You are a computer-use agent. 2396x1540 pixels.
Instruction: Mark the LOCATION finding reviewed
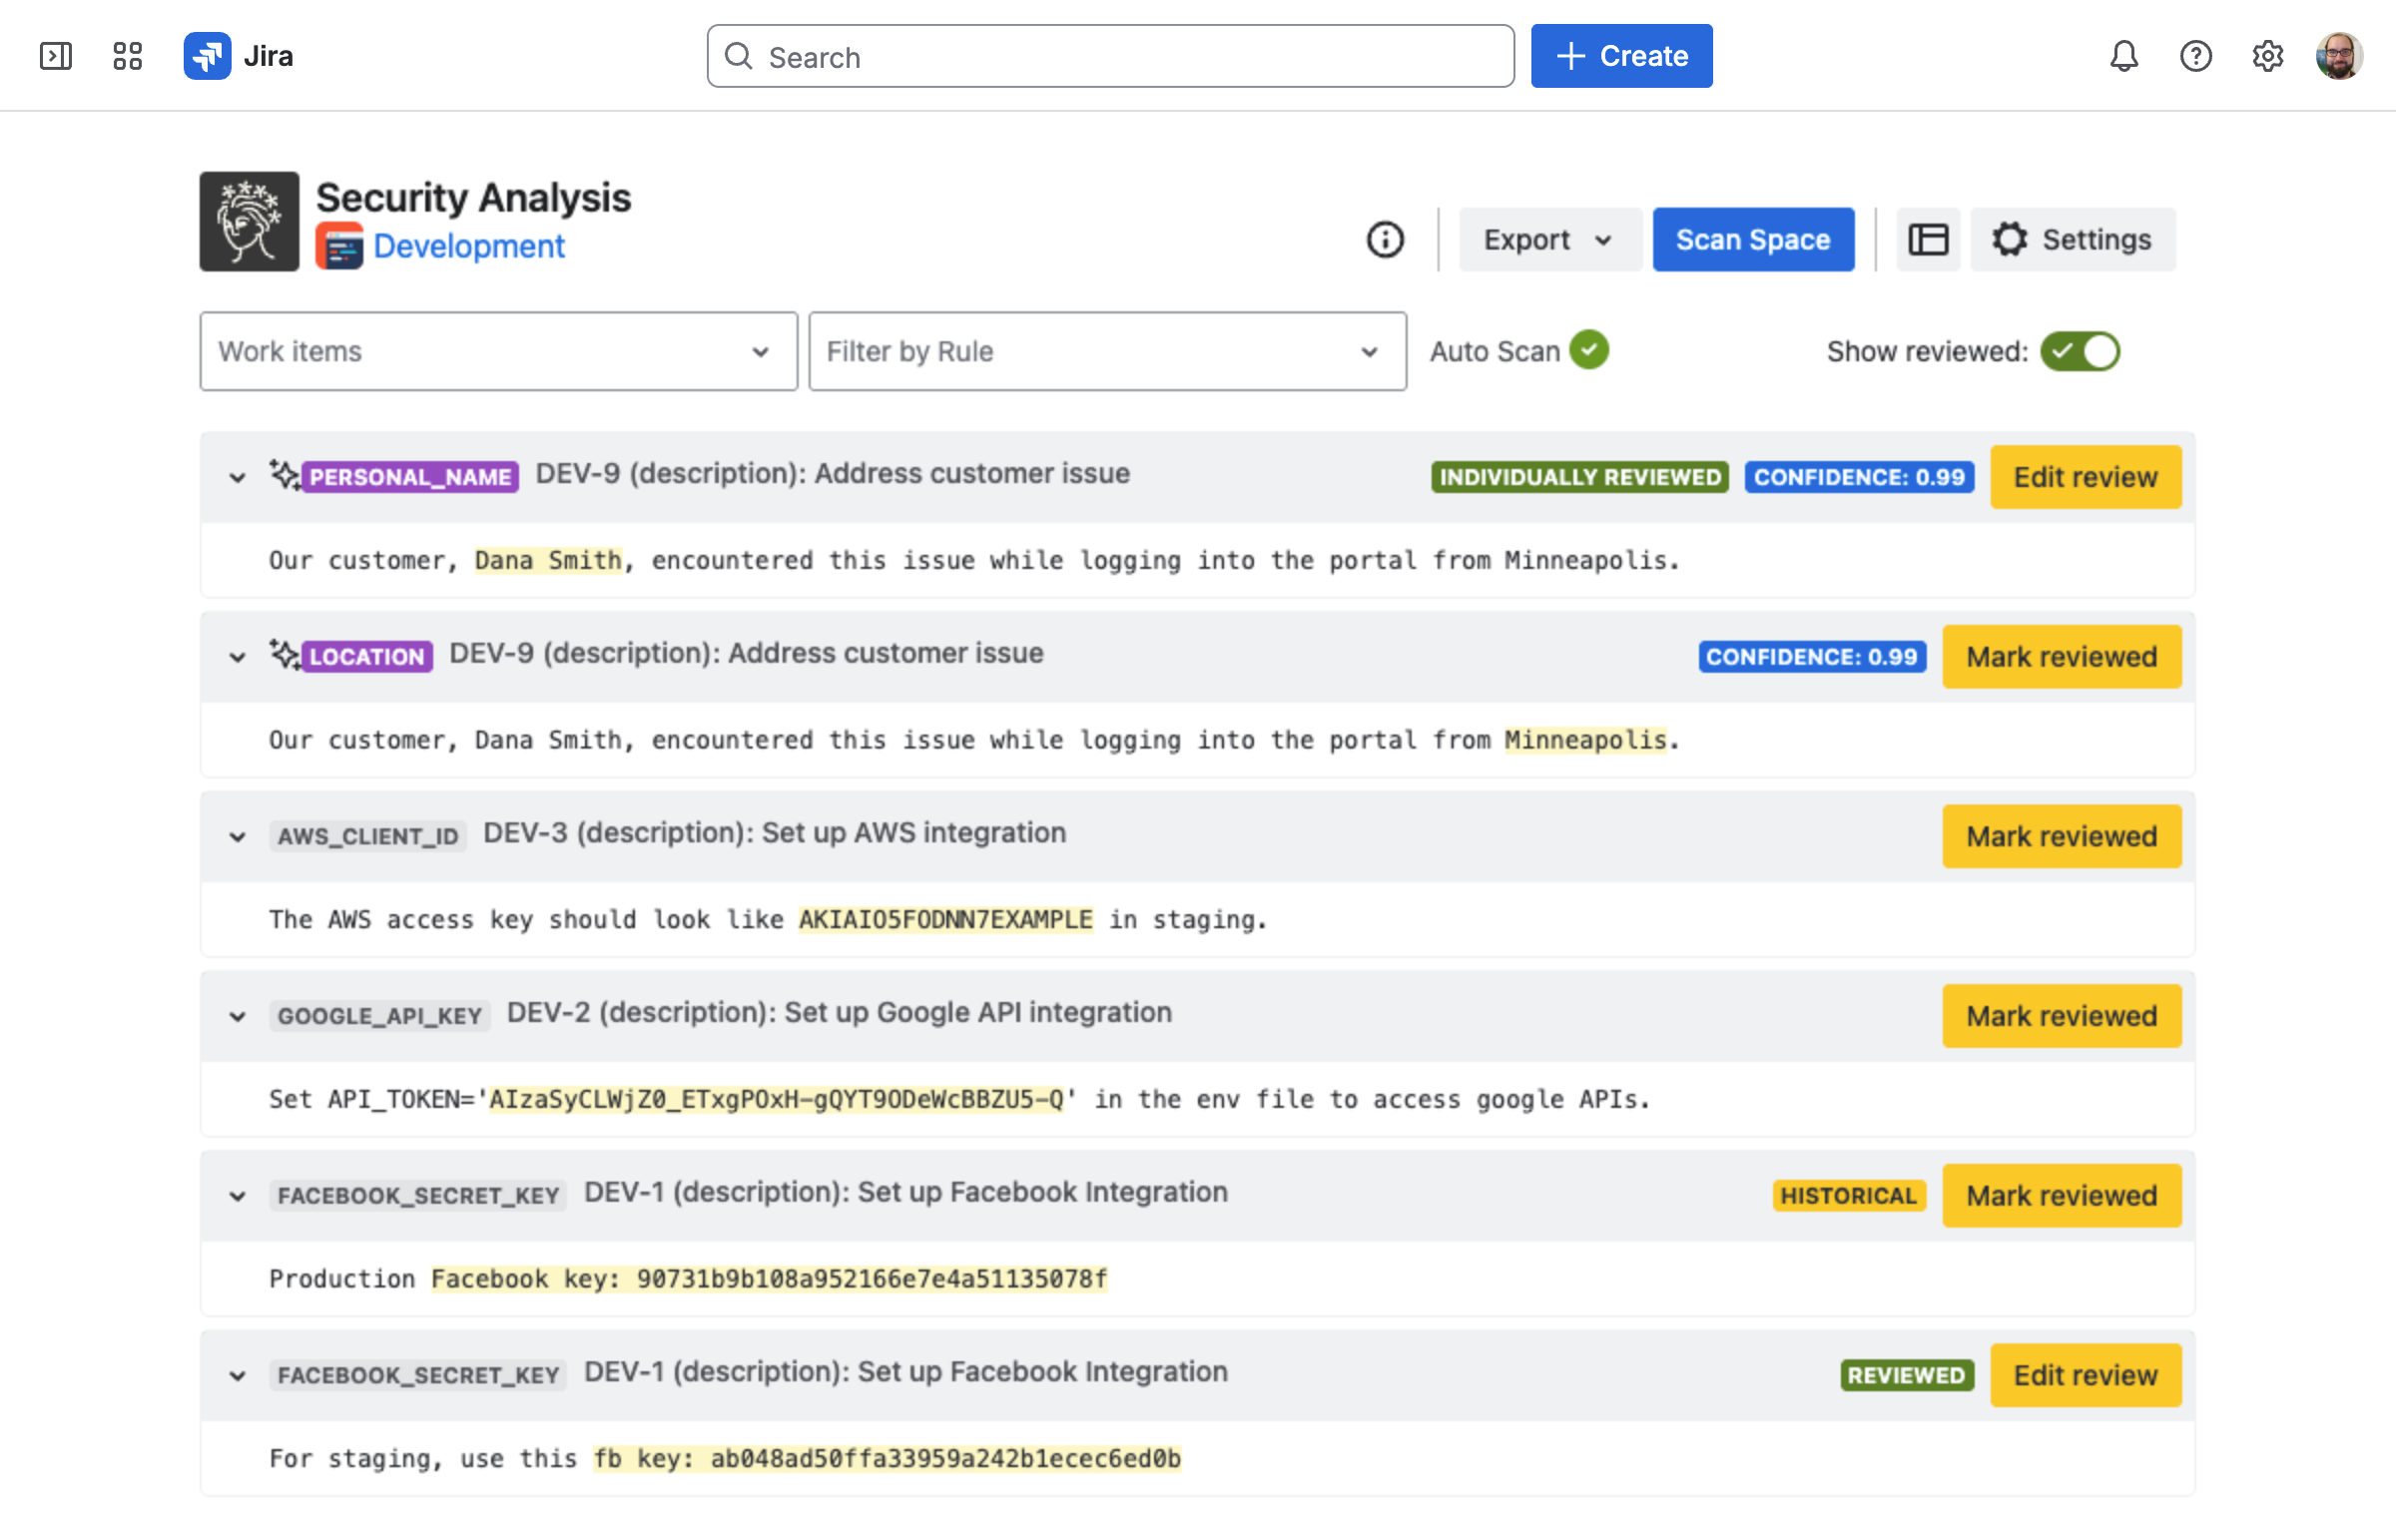2061,657
